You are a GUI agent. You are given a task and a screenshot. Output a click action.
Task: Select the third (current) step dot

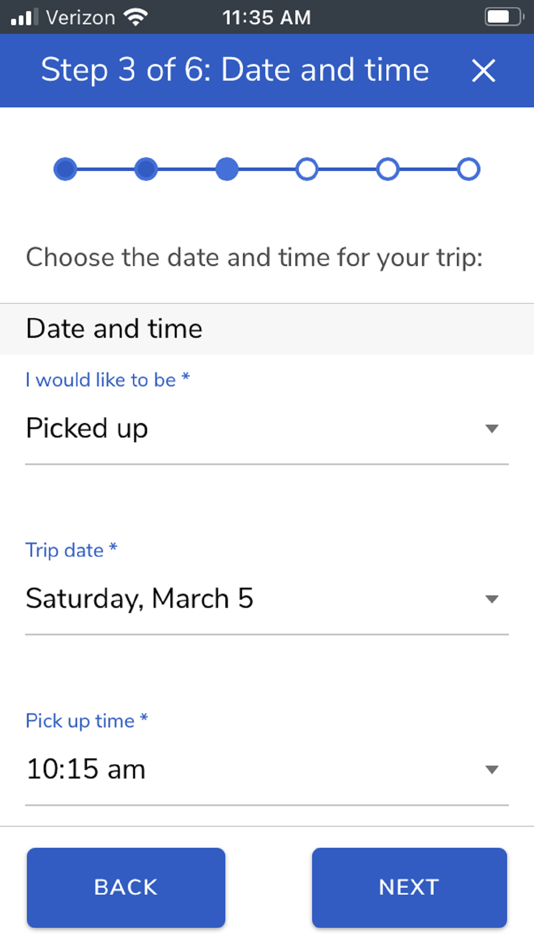227,169
